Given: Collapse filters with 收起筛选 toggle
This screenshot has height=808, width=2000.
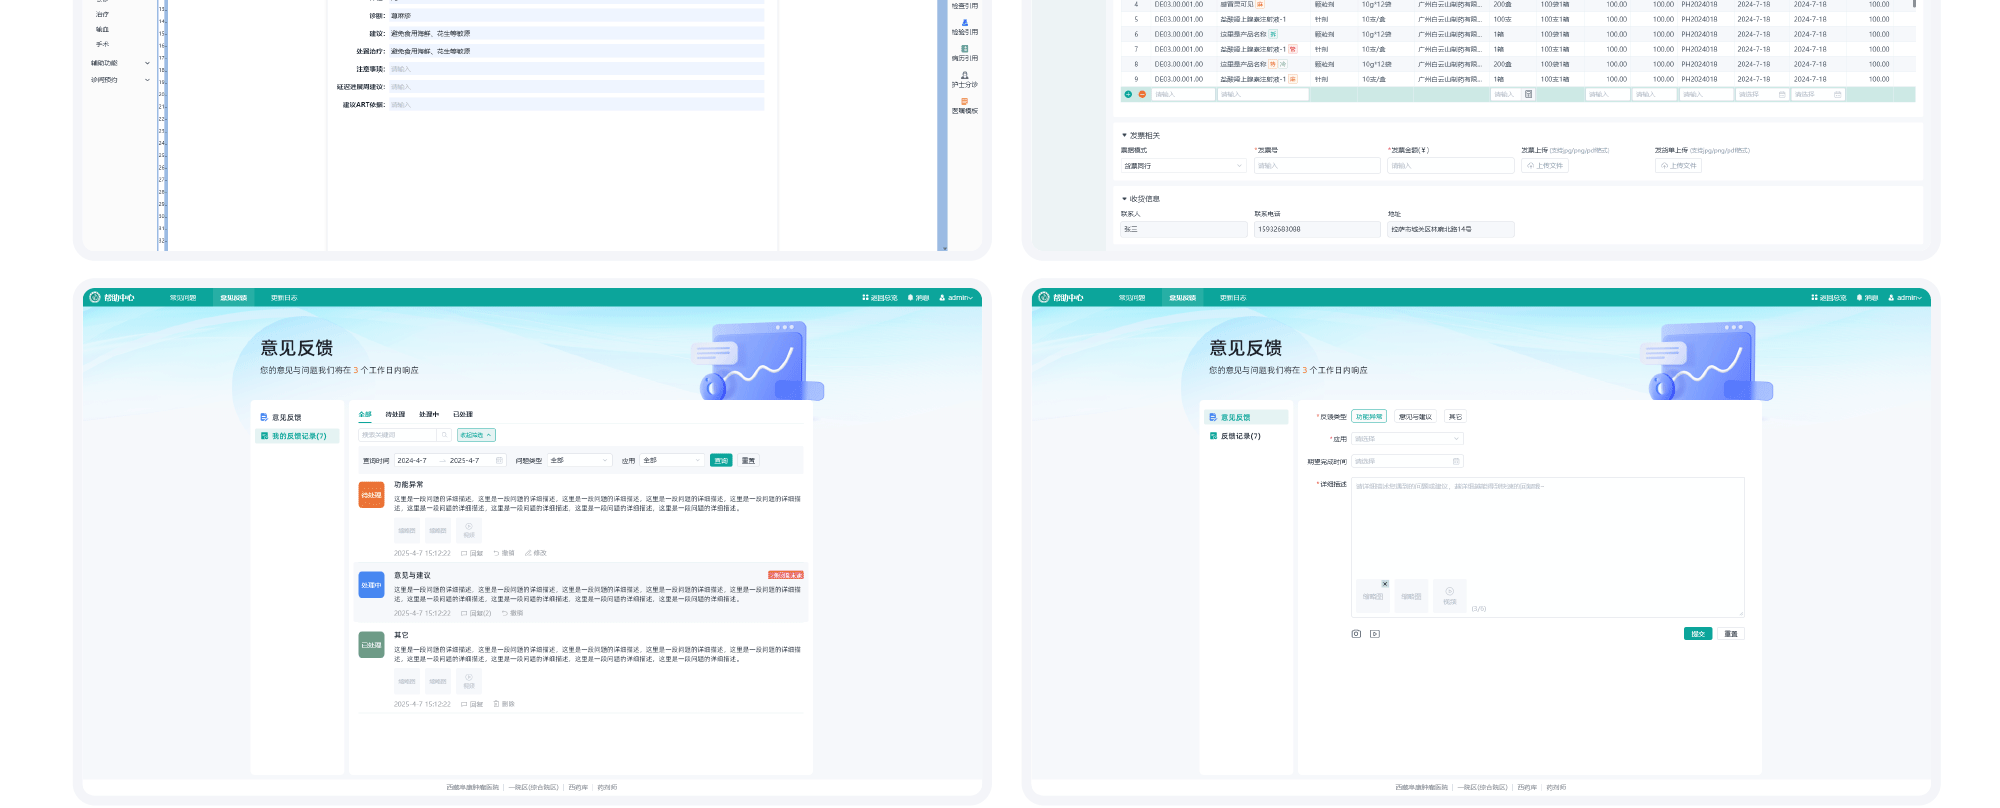Looking at the screenshot, I should tap(476, 435).
